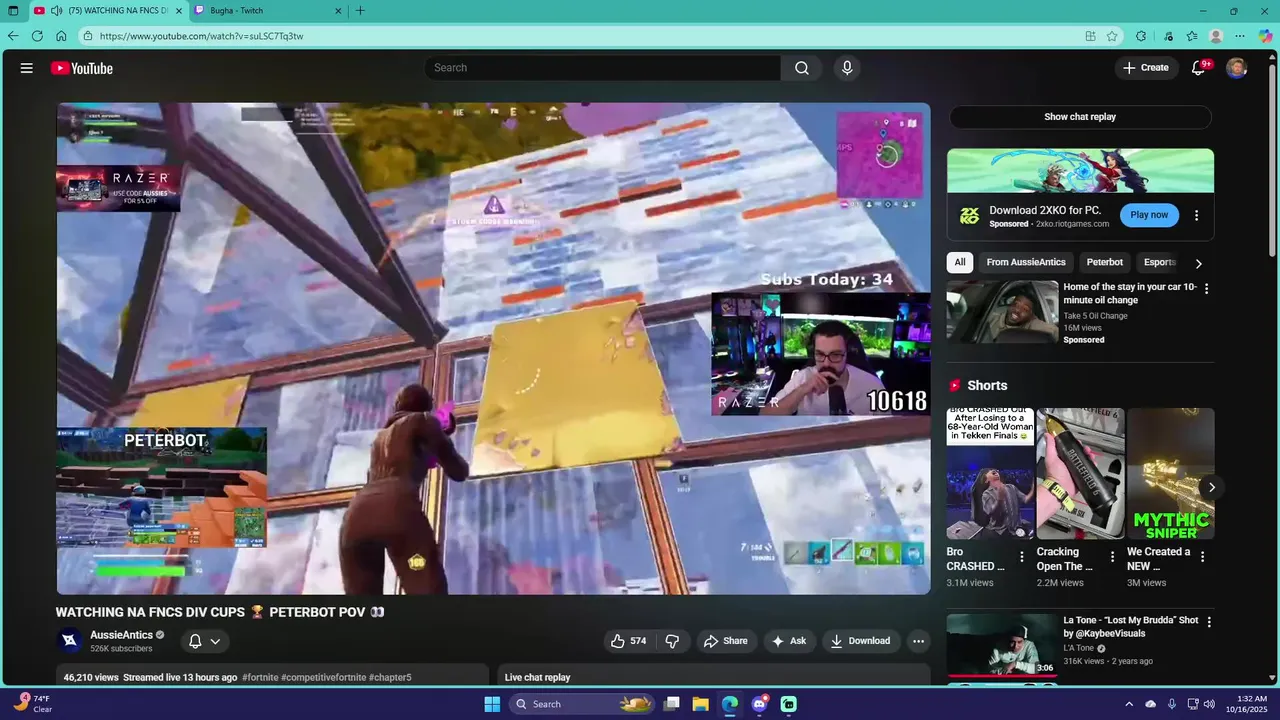
Task: Open options for La Tone video
Action: 1208,622
